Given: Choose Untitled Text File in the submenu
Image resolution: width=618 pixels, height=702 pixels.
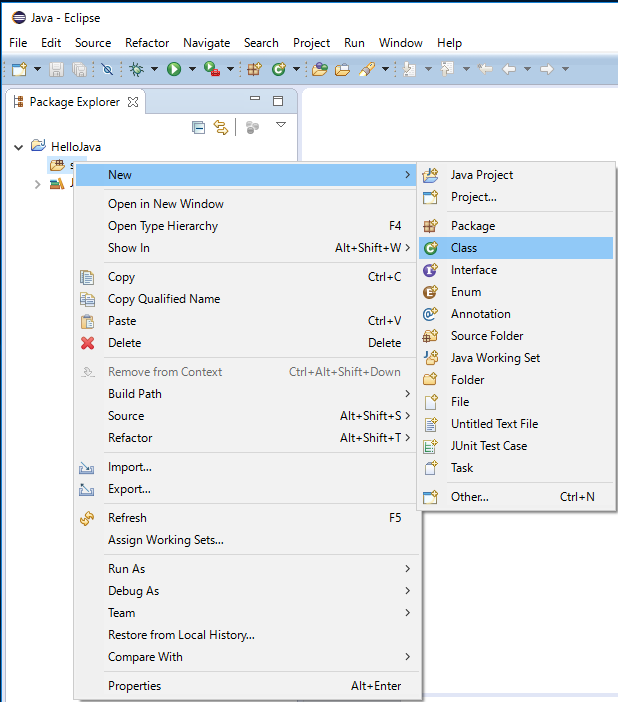Looking at the screenshot, I should pos(516,424).
